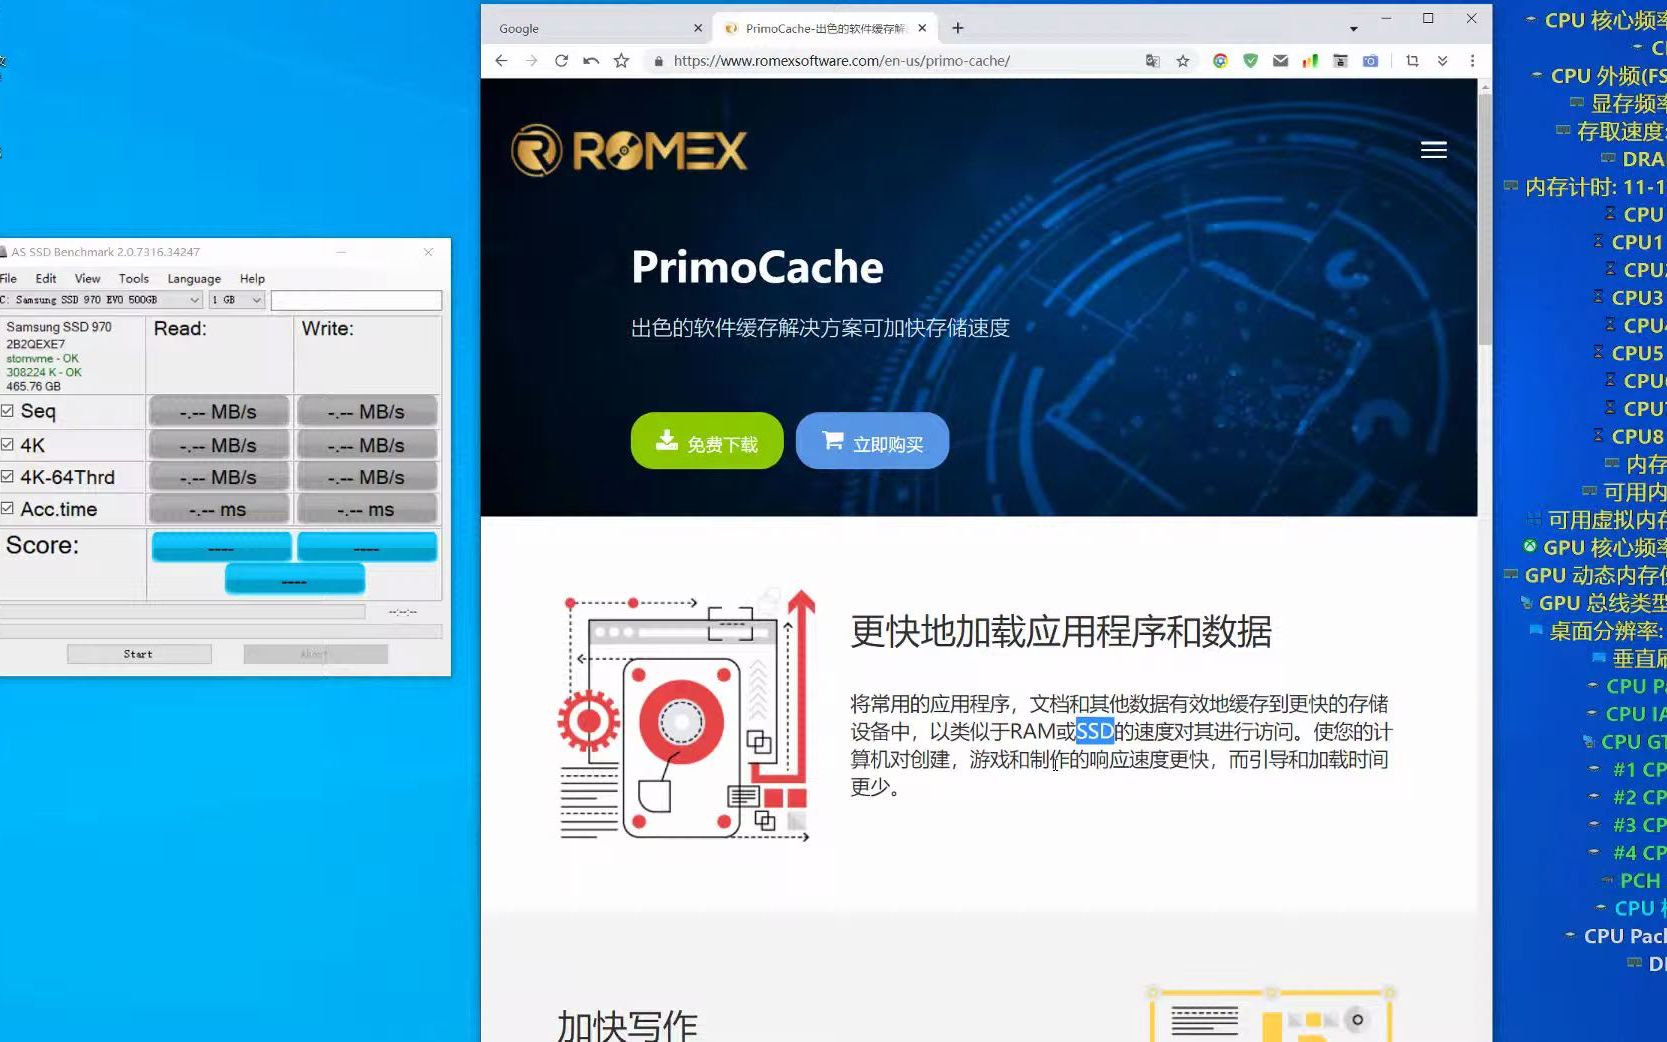Open the Samsung SSD 970 EVO drive dropdown

(194, 299)
